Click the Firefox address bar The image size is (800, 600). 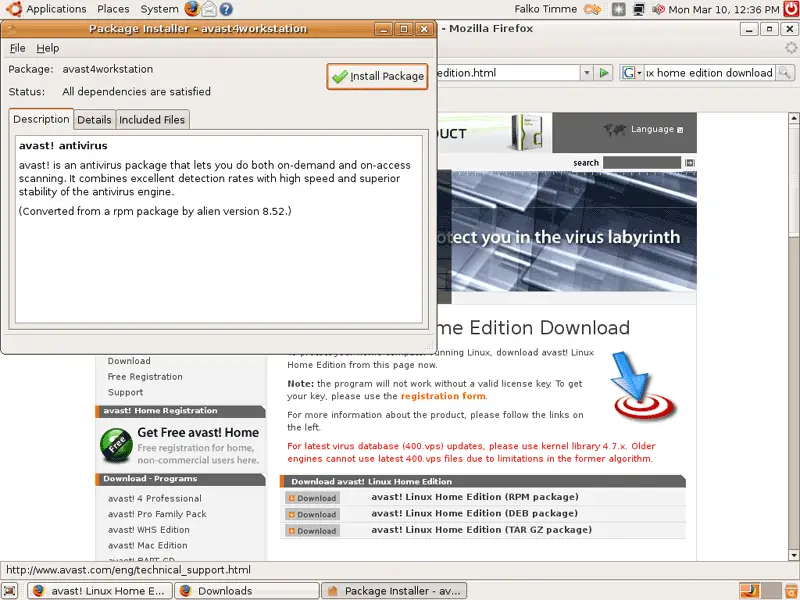508,73
